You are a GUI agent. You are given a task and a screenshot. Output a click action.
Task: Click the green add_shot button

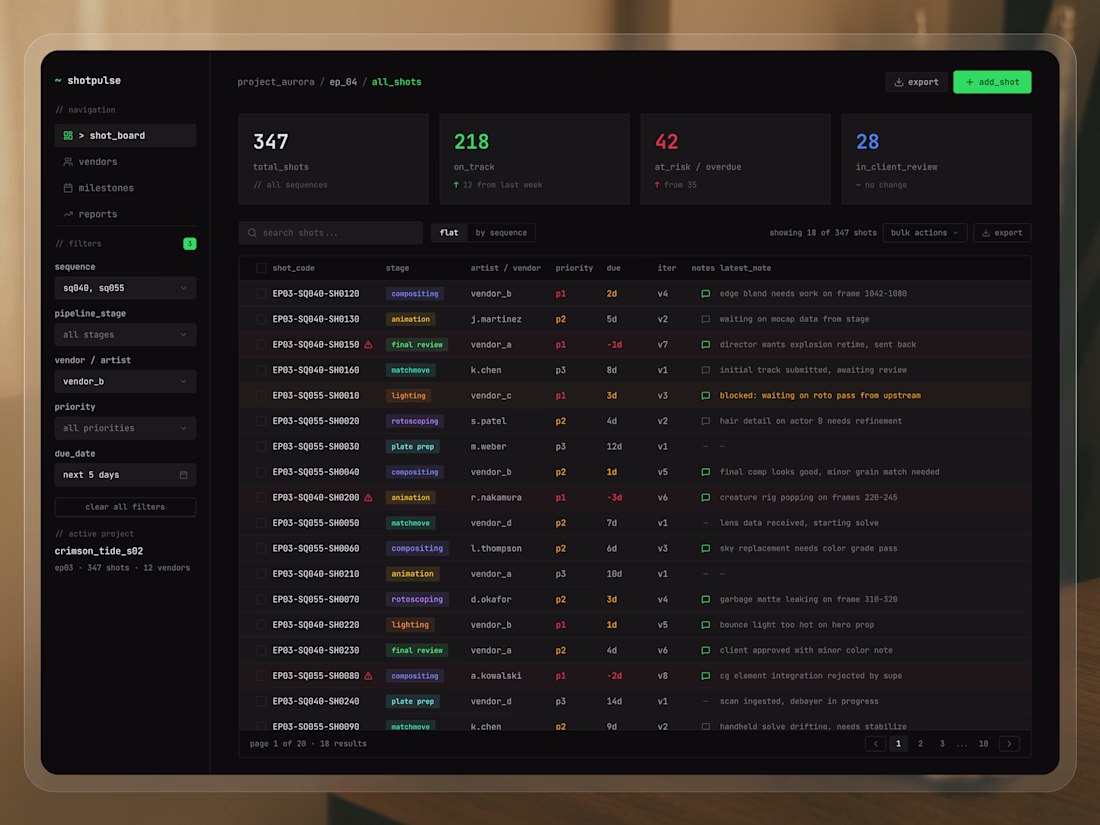992,82
